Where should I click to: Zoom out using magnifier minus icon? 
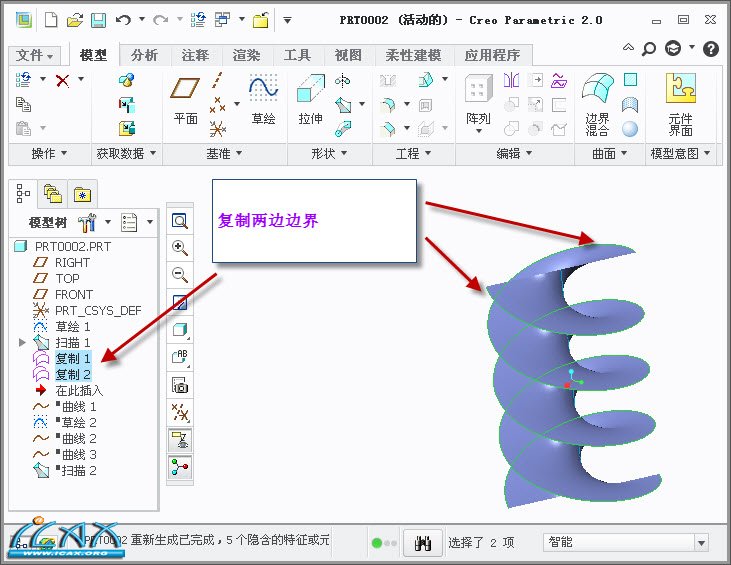pos(180,275)
